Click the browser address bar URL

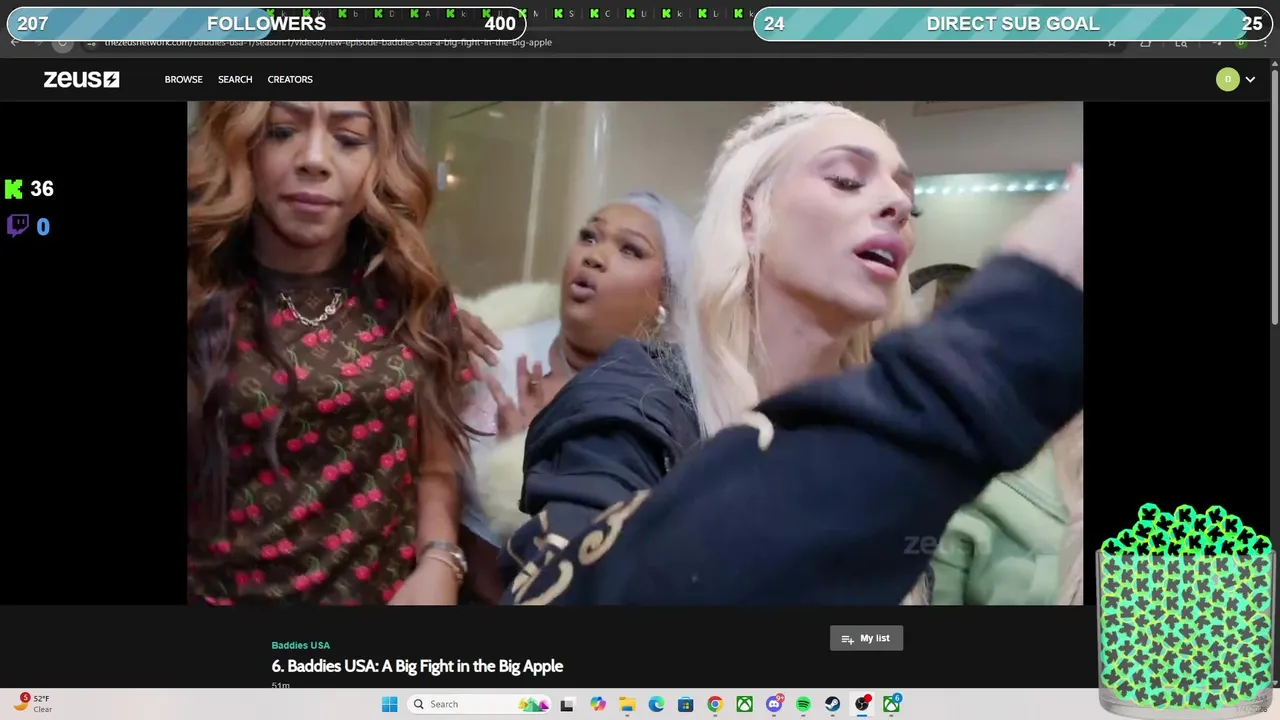pyautogui.click(x=328, y=43)
